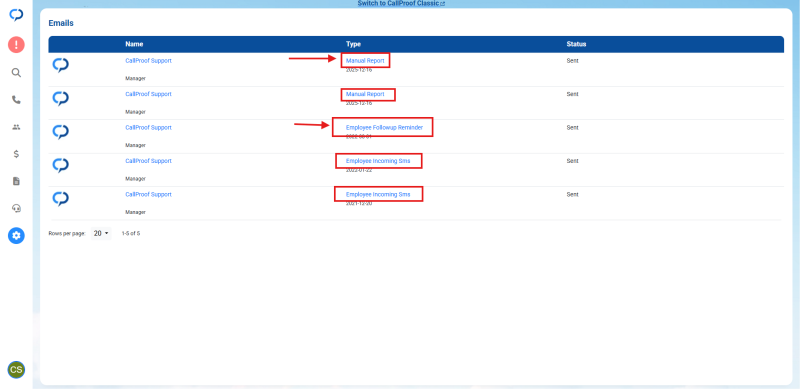The height and width of the screenshot is (389, 800).
Task: Click the CallProof logo in the sidebar
Action: click(16, 15)
